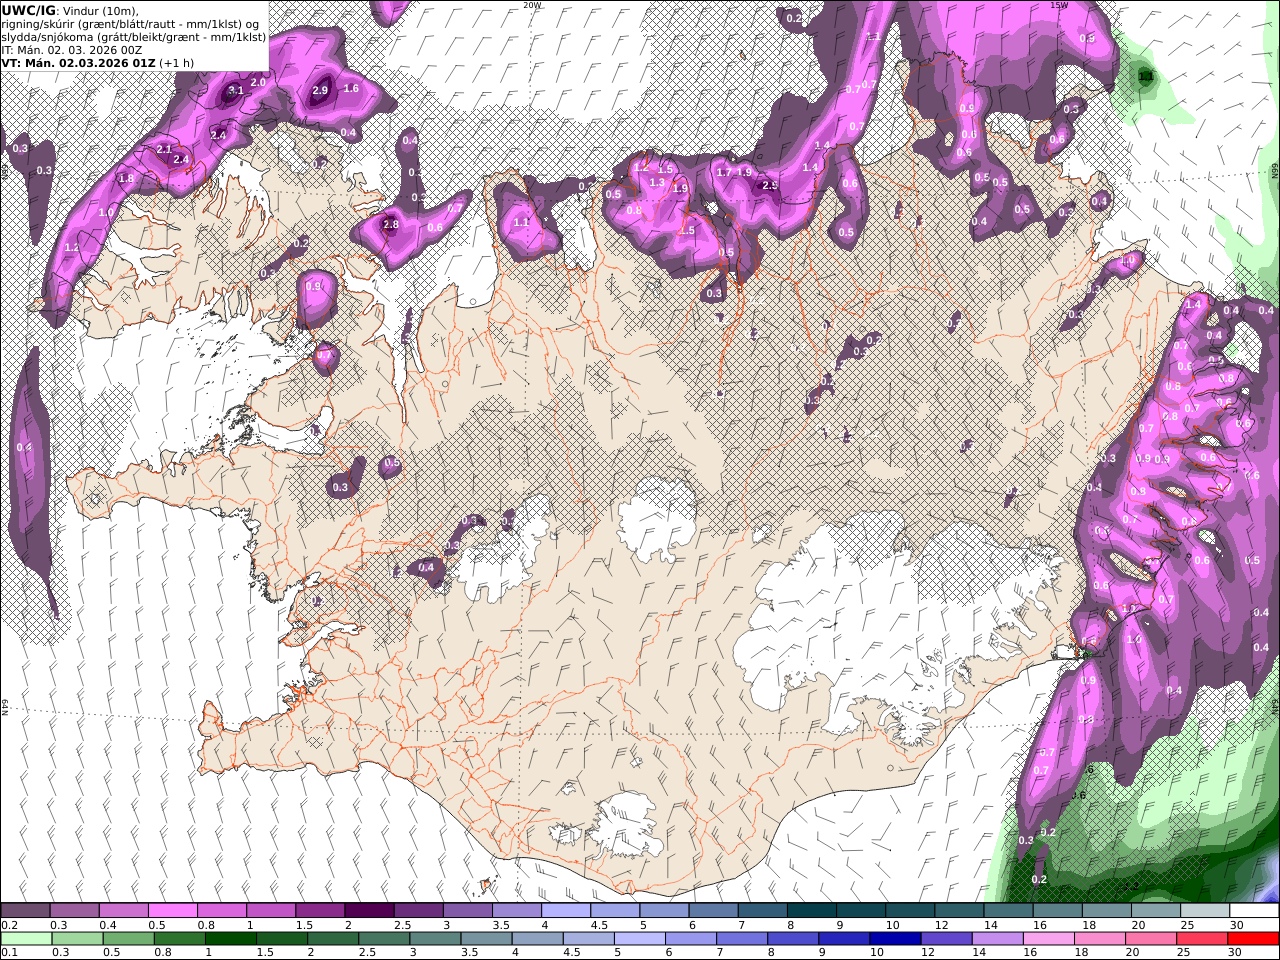1280x960 pixels.
Task: Choose the white 30 swatch on the snow scale
Action: point(1253,911)
